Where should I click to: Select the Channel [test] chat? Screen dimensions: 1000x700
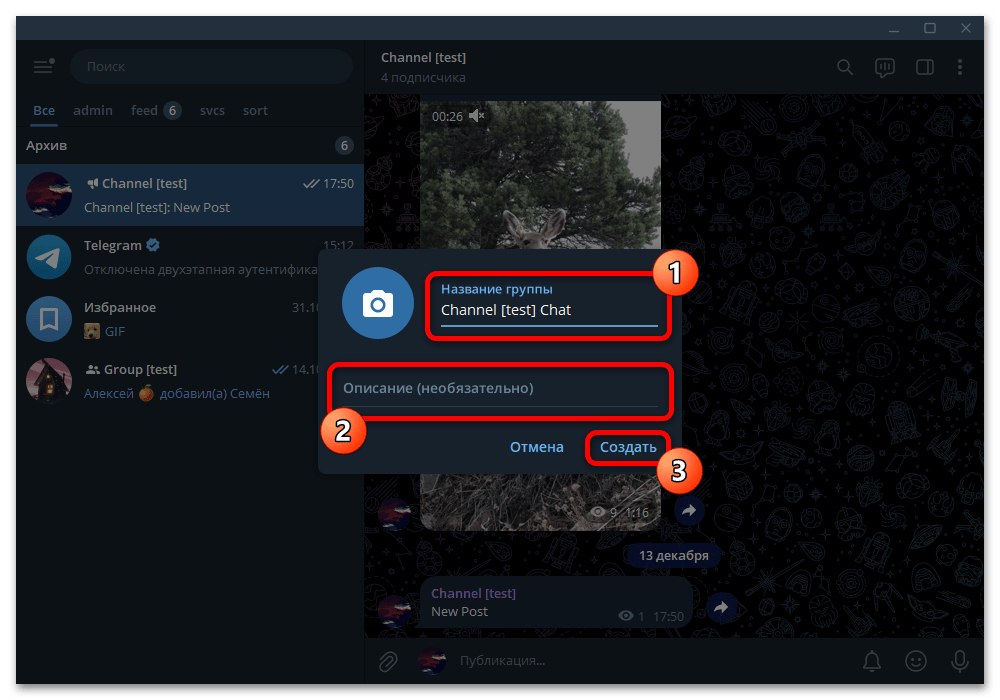click(190, 195)
